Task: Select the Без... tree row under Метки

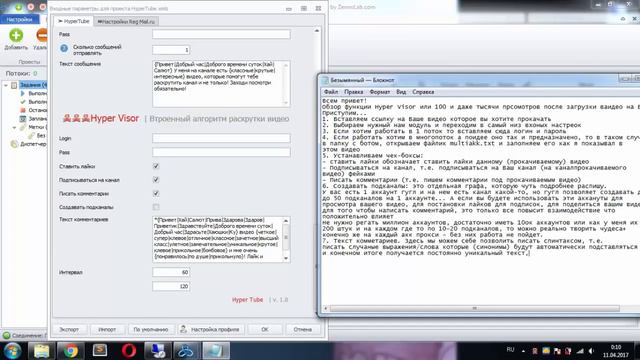Action: [38, 136]
